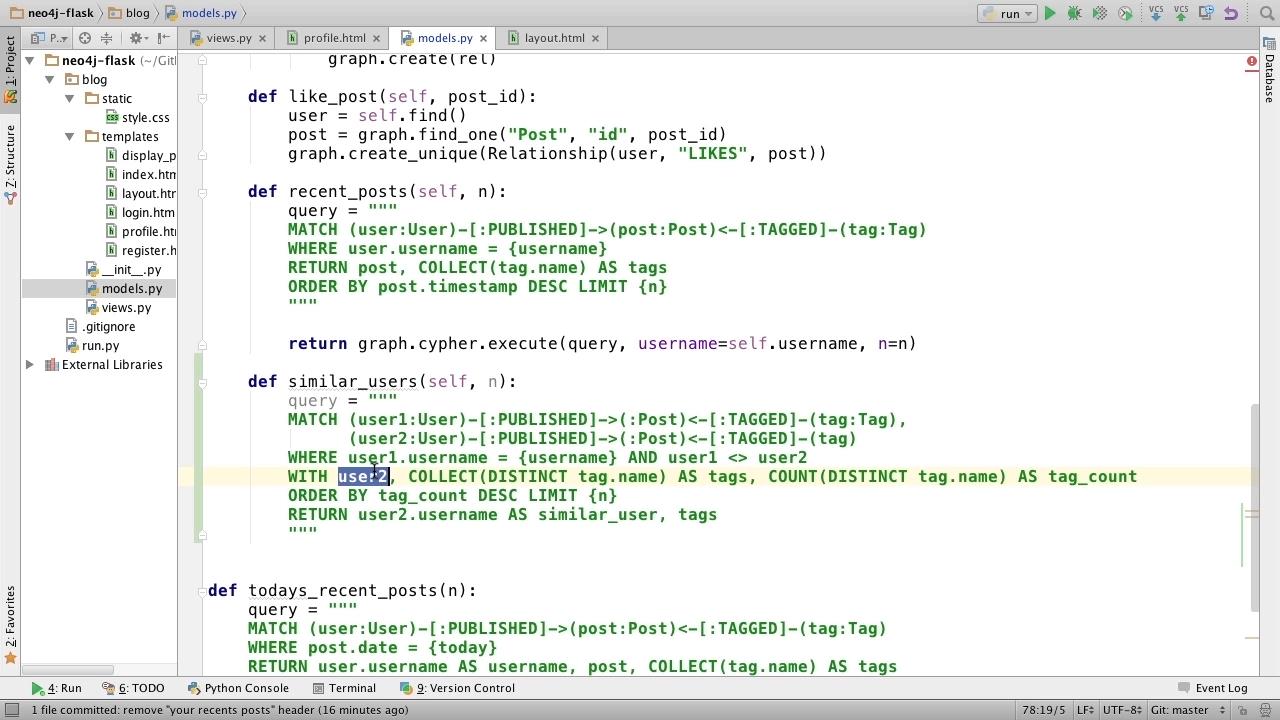Screen dimensions: 1280x720
Task: Open the Terminal tool window
Action: [344, 688]
